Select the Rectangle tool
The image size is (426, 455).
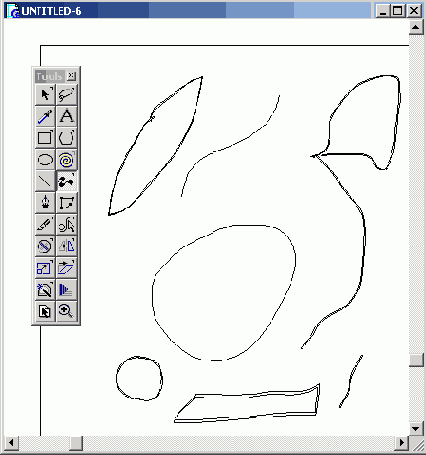(45, 138)
